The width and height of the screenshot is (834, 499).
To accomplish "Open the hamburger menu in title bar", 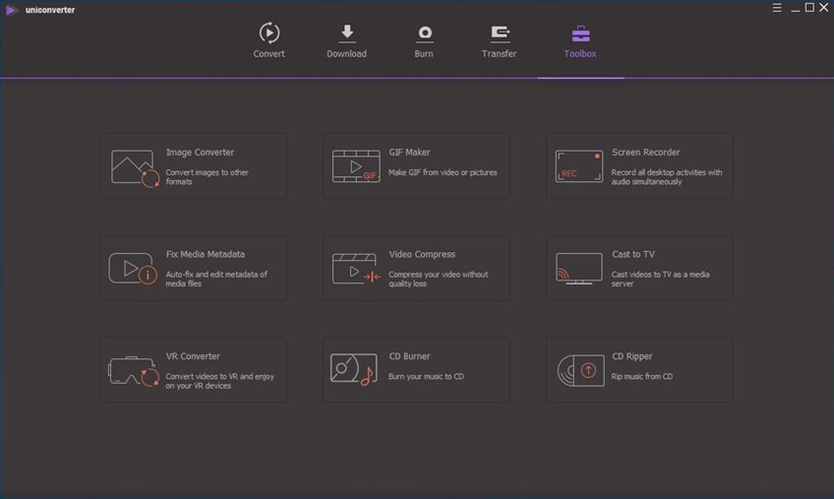I will (x=777, y=8).
